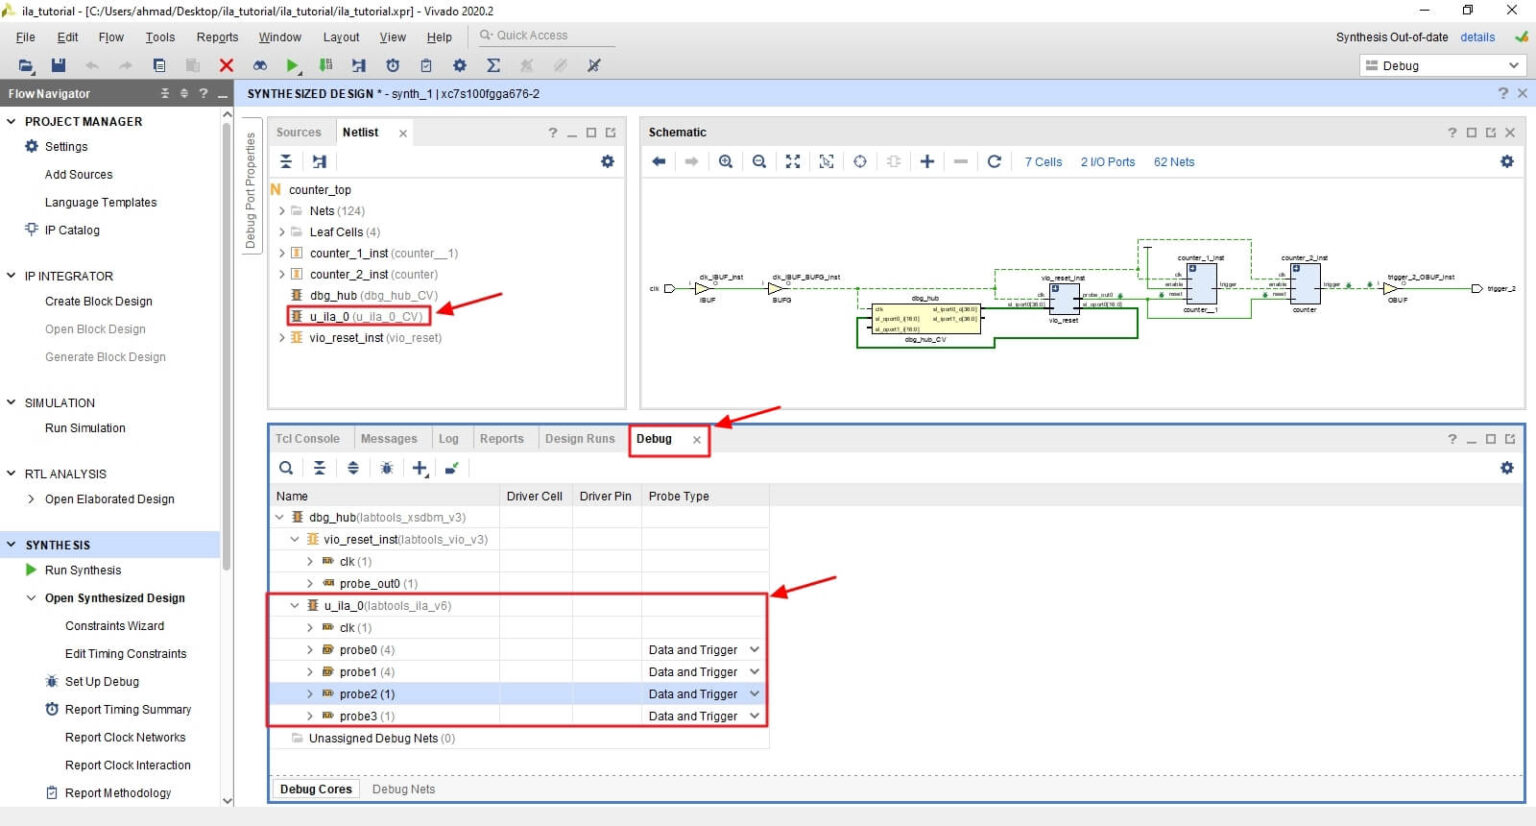
Task: Click the red X delete toolbar icon
Action: (x=224, y=66)
